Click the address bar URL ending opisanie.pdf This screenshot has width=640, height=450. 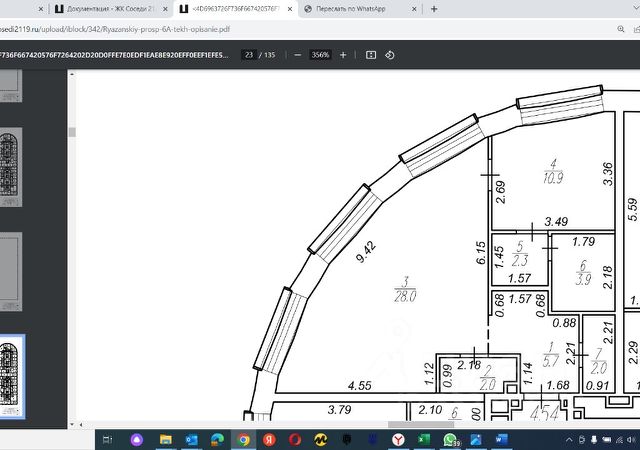click(x=115, y=29)
